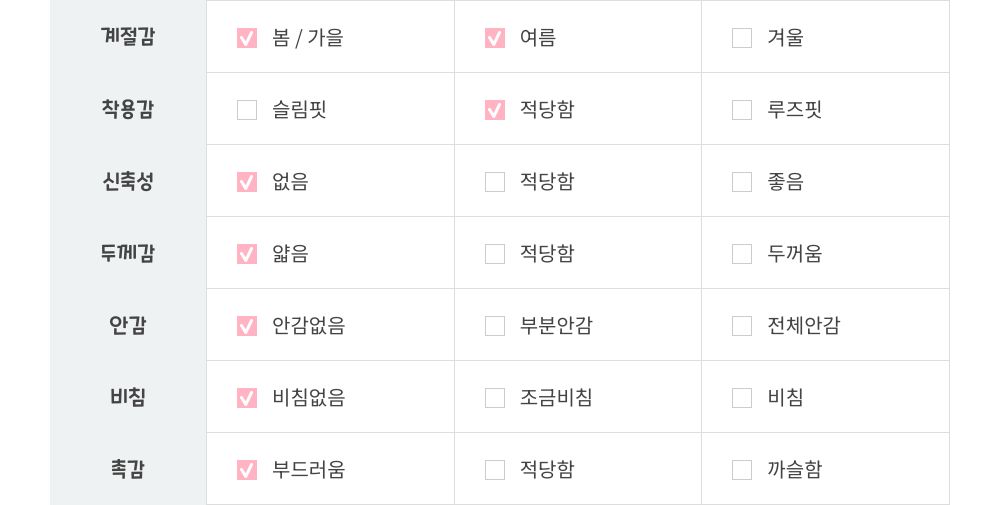Select the 좋음 checkbox for 신축성
The height and width of the screenshot is (505, 1000).
pos(742,182)
